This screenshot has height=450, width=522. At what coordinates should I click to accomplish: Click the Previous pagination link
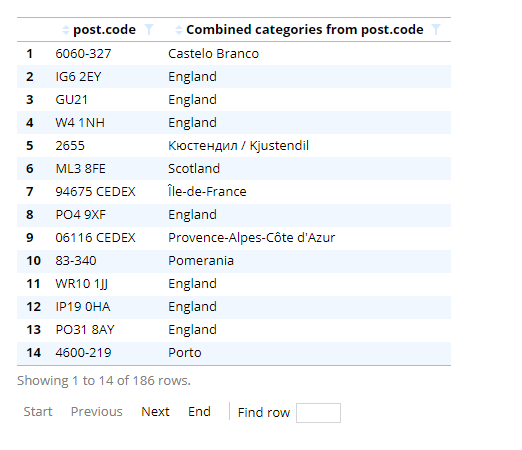pyautogui.click(x=97, y=412)
